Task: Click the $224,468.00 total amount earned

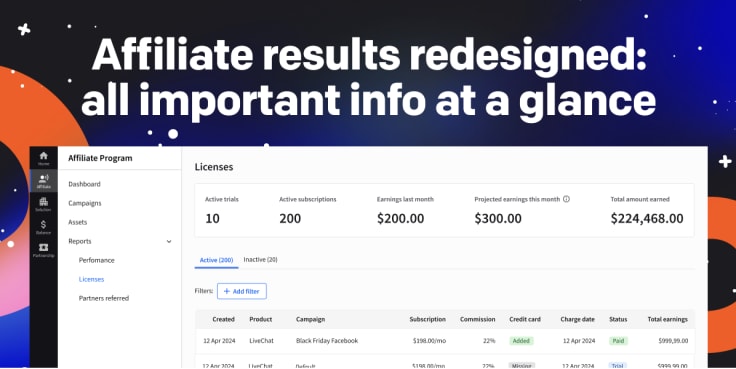Action: 647,218
